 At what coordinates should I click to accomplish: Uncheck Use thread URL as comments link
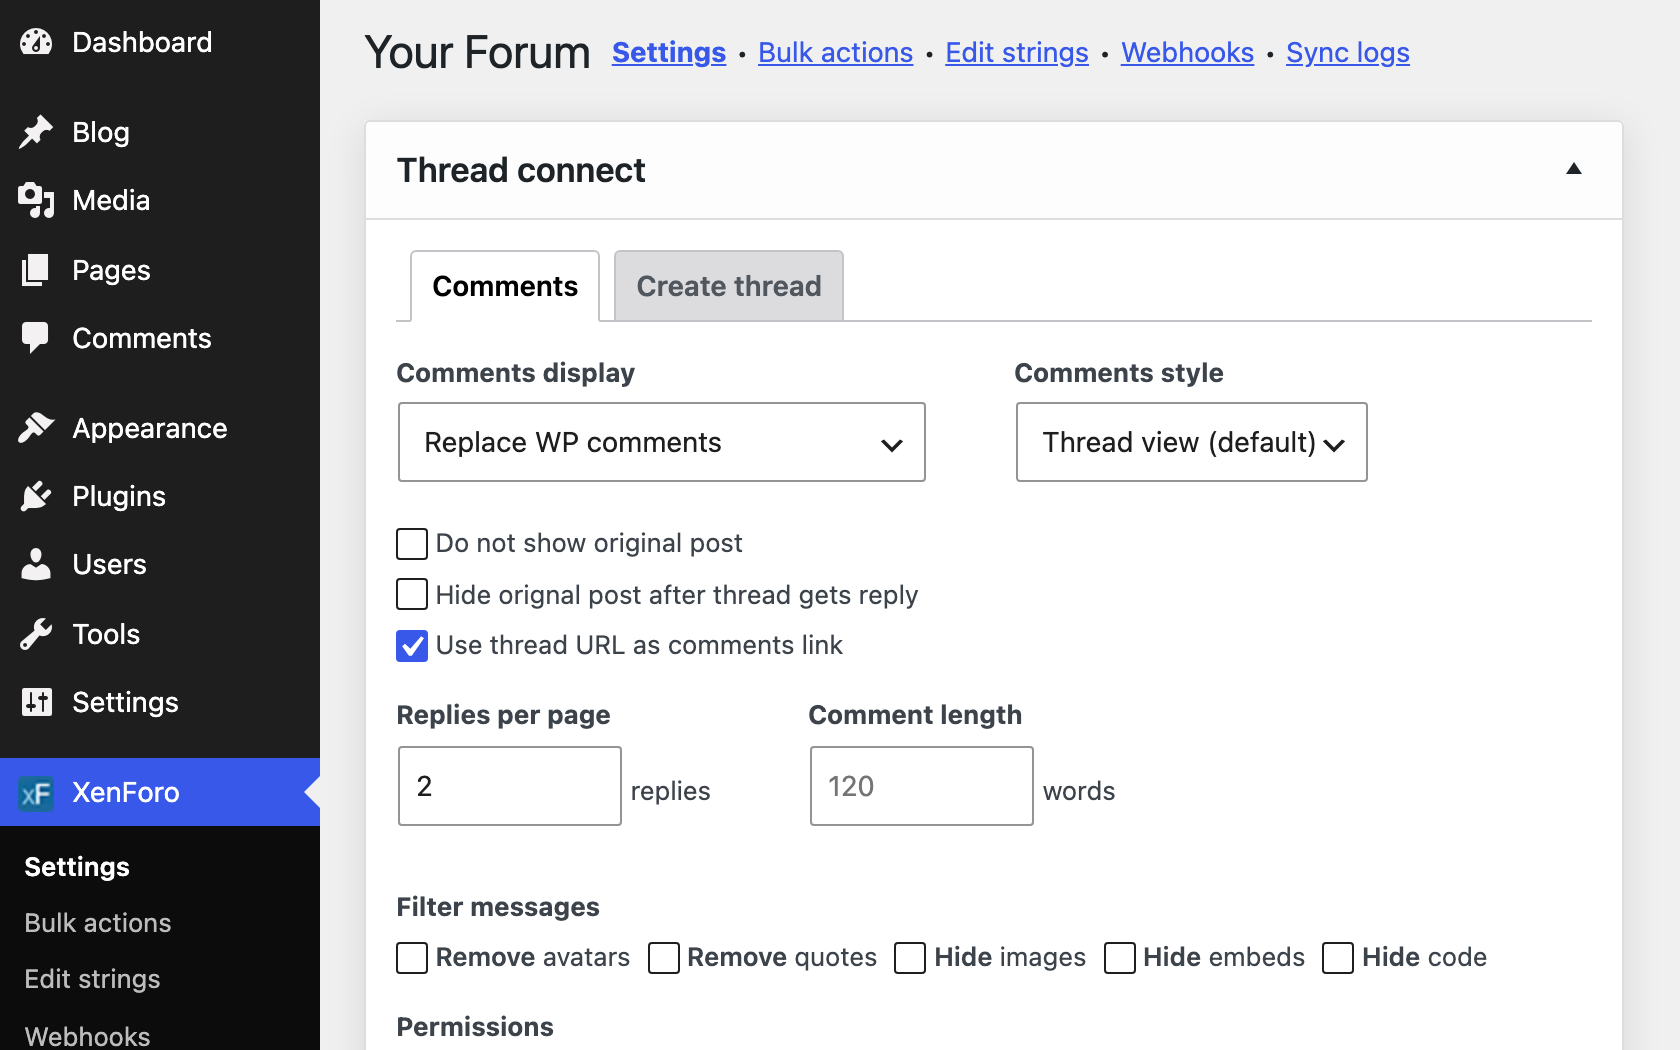[412, 646]
